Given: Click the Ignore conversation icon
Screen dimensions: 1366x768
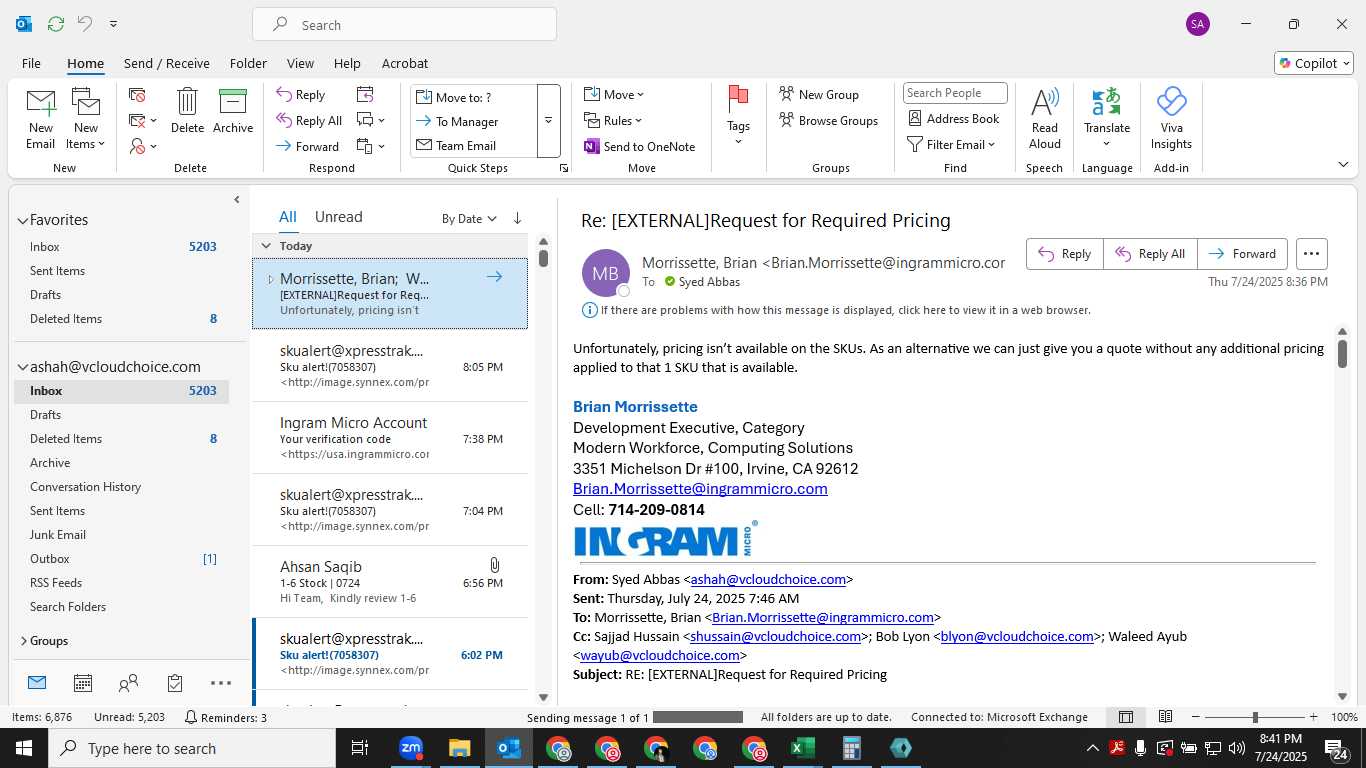Looking at the screenshot, I should (x=137, y=95).
